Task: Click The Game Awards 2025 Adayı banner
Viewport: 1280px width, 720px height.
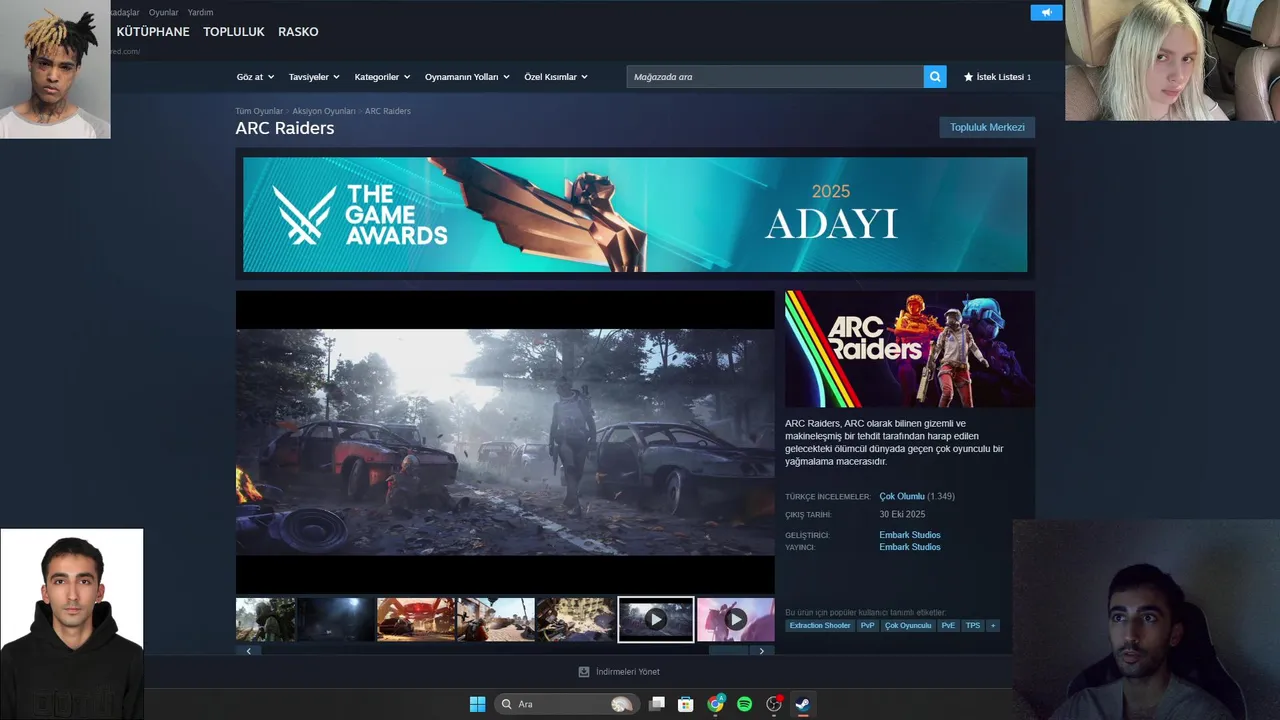Action: tap(635, 214)
